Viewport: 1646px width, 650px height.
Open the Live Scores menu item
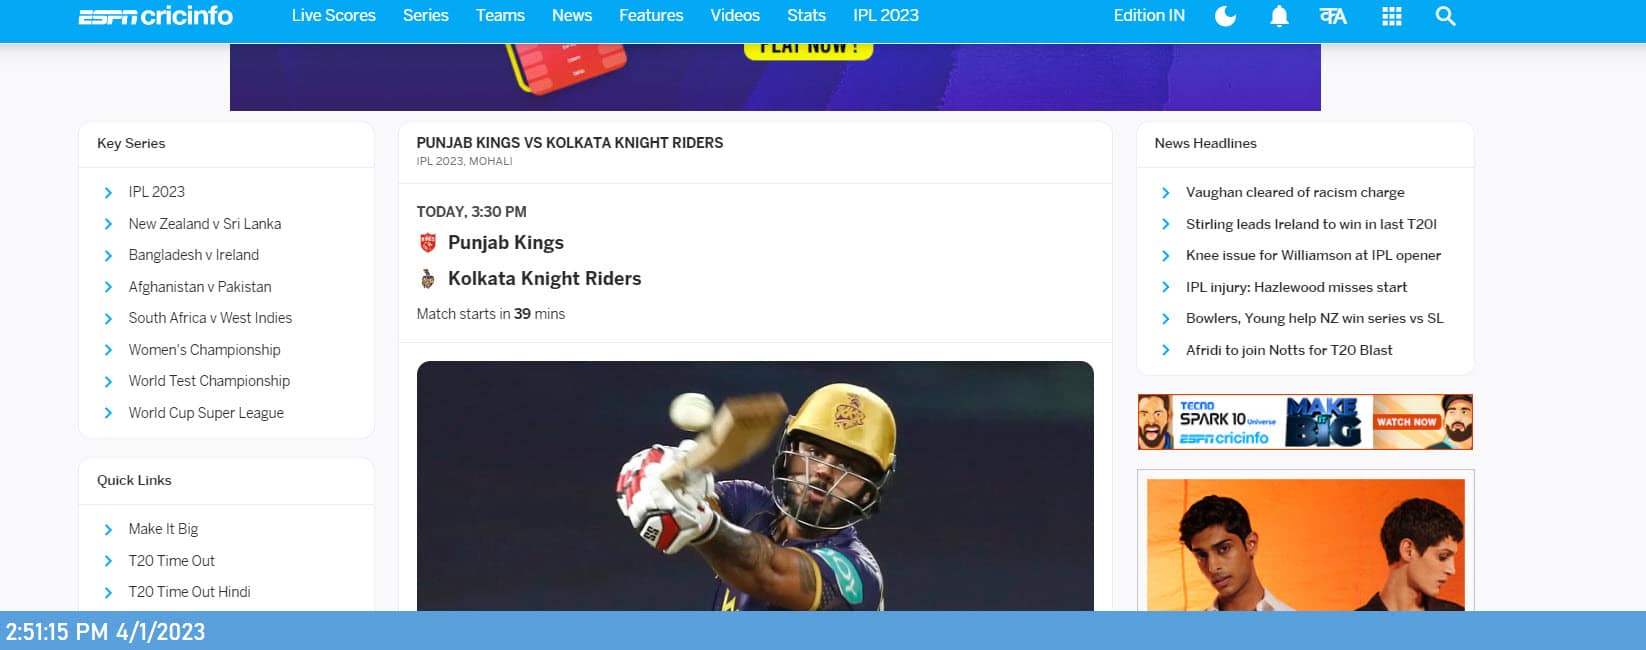tap(333, 16)
